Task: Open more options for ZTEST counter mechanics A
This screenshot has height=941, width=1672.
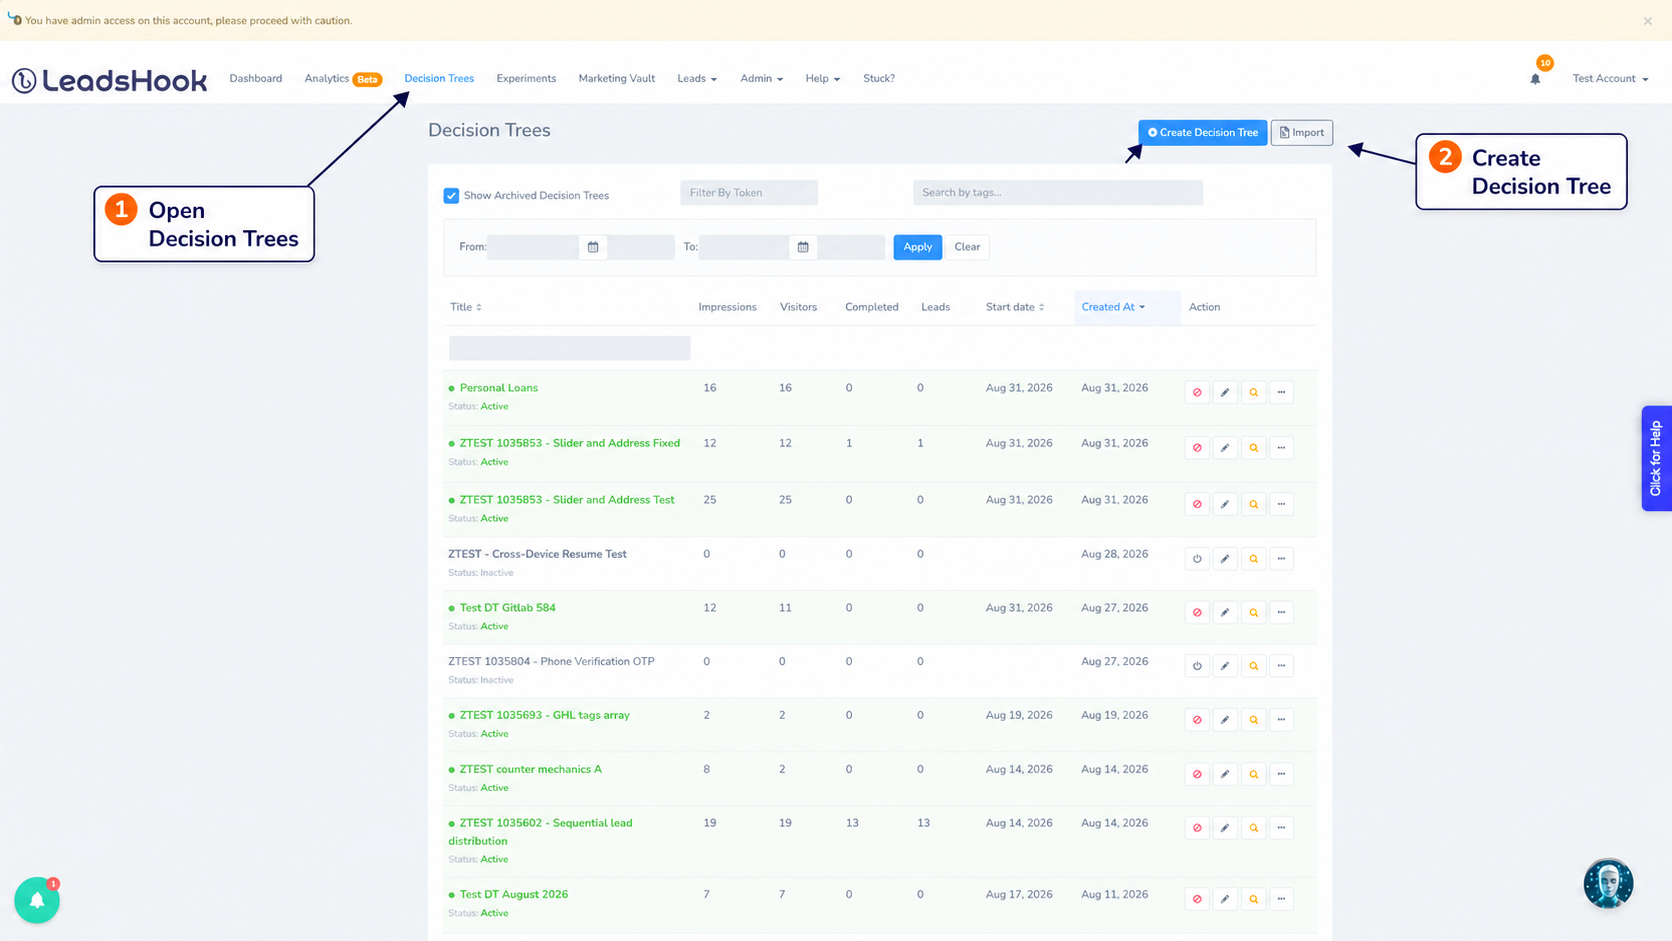Action: click(x=1281, y=774)
